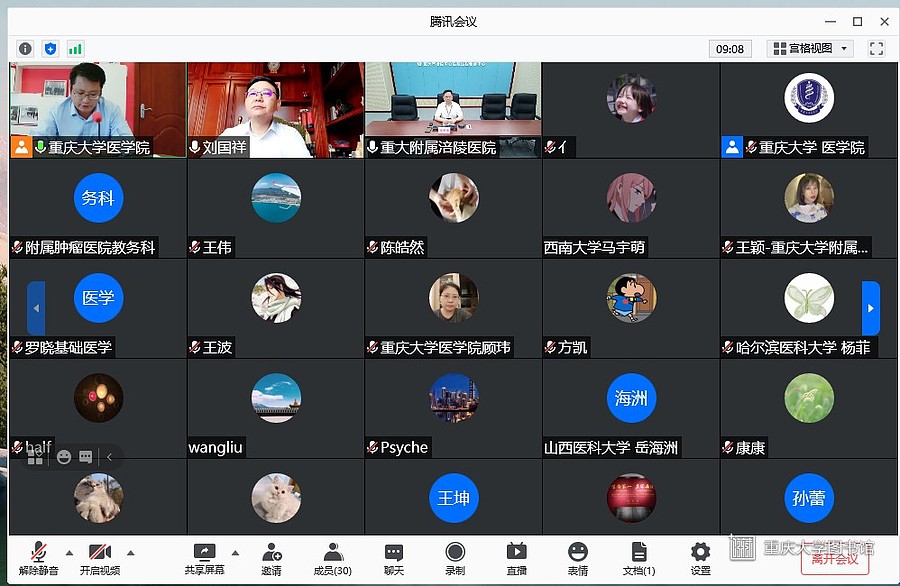Image resolution: width=900 pixels, height=586 pixels.
Task: Minimize the 腾讯会议 window
Action: pos(831,22)
